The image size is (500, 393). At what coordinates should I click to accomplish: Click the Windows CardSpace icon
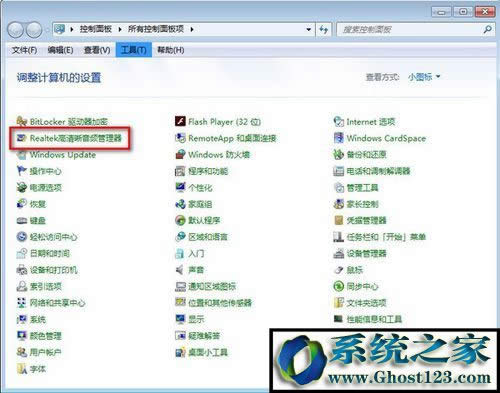tap(338, 138)
